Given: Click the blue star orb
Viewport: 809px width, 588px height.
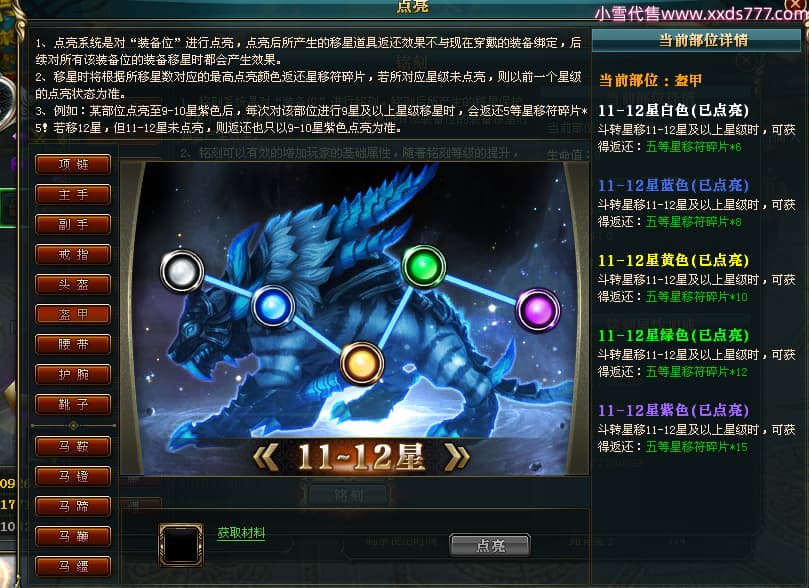Looking at the screenshot, I should [273, 307].
